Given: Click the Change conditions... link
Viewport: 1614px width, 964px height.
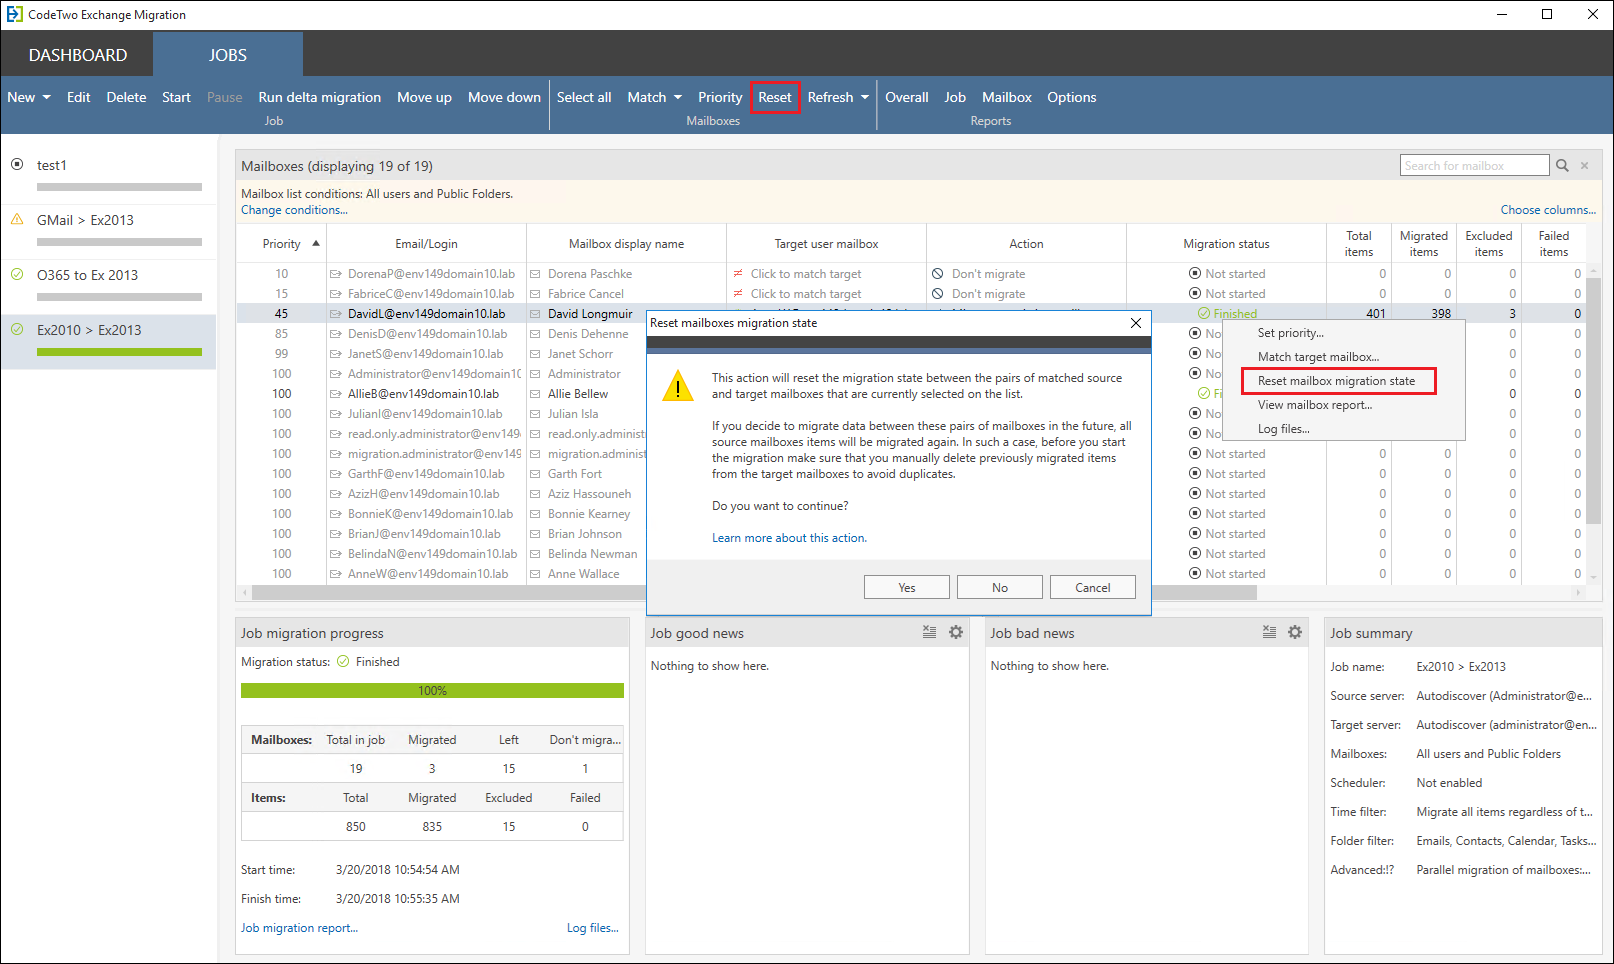Looking at the screenshot, I should click(x=294, y=210).
